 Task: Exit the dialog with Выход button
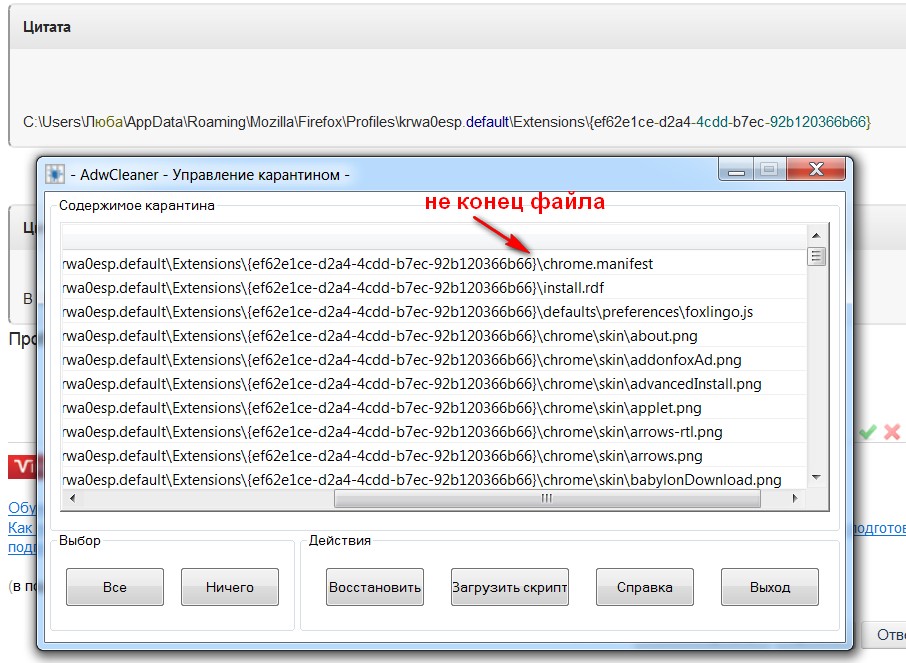(x=770, y=587)
